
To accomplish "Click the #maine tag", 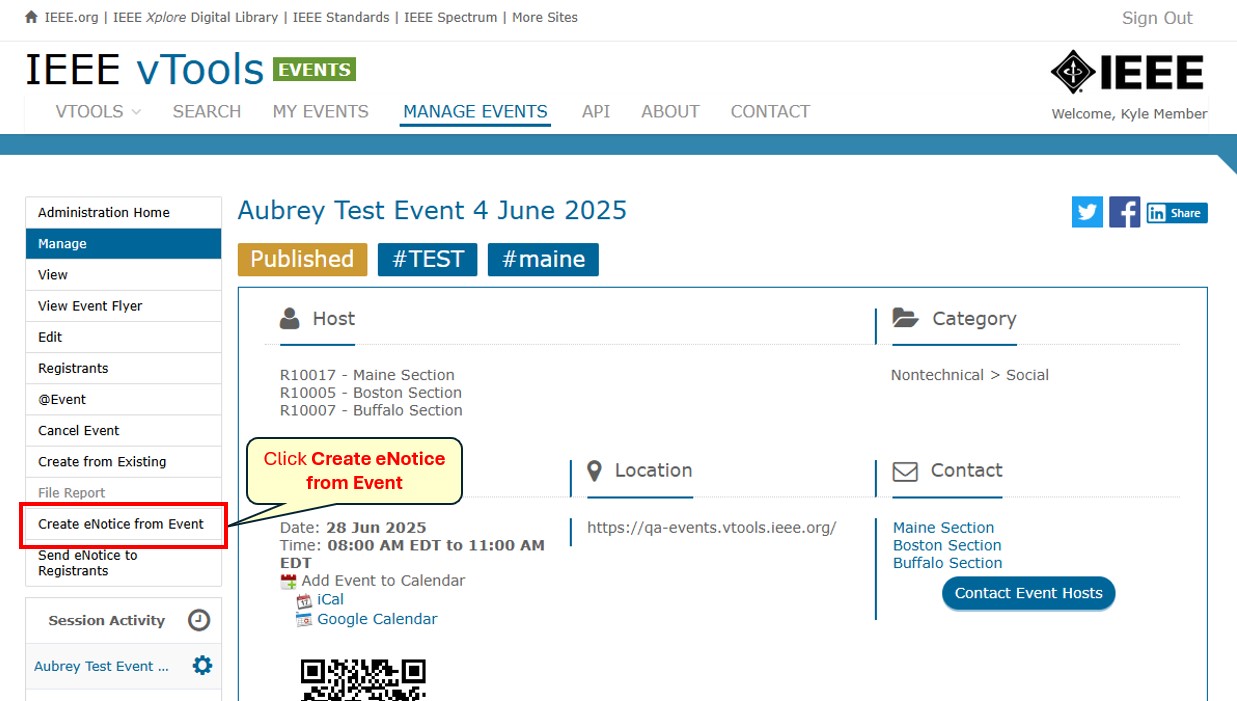I will 543,260.
